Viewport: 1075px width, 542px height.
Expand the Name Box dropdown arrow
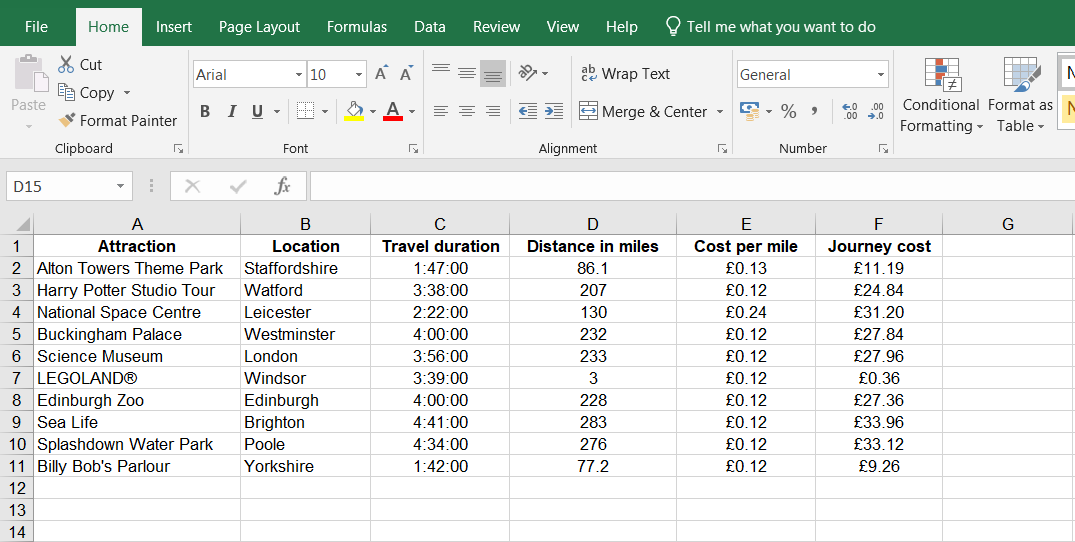[x=120, y=186]
